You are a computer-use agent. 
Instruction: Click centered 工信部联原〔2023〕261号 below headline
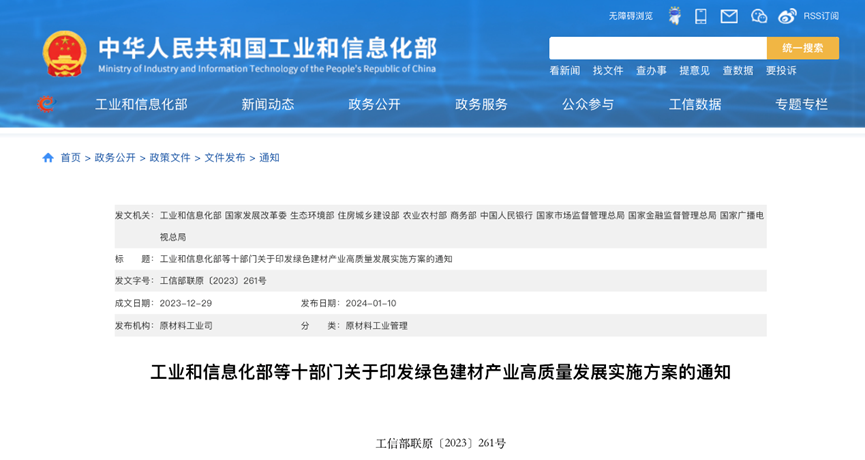440,443
